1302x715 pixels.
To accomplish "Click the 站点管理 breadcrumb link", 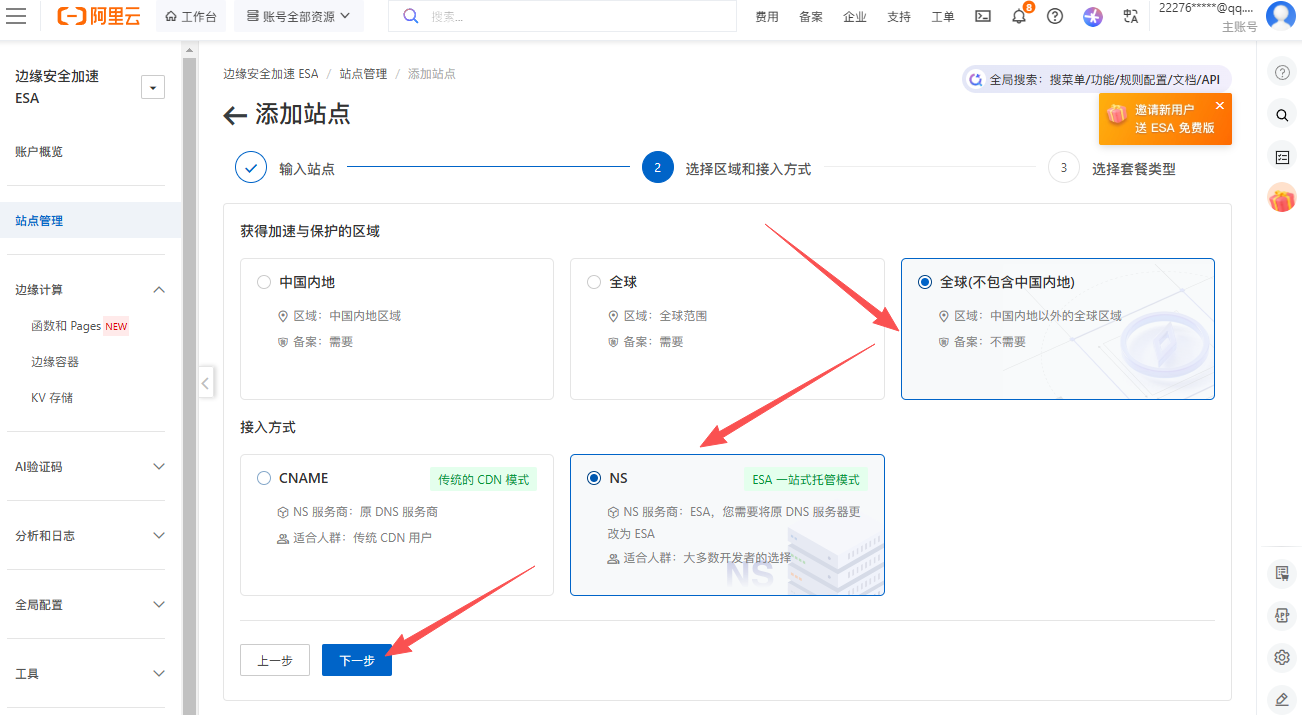I will [363, 74].
